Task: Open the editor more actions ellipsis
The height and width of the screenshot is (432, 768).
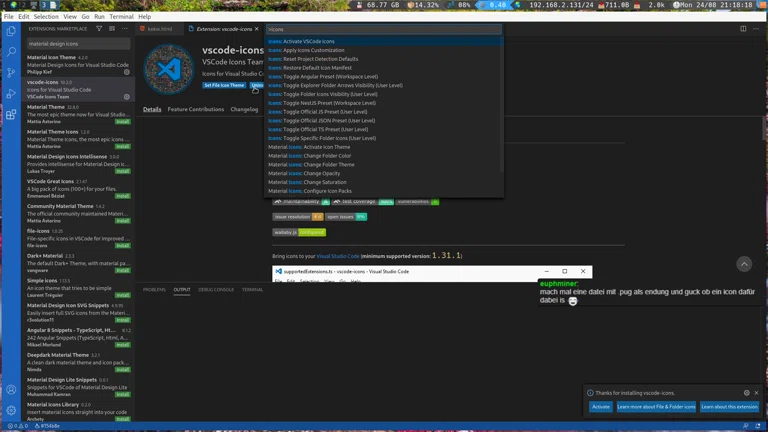Action: tap(756, 29)
